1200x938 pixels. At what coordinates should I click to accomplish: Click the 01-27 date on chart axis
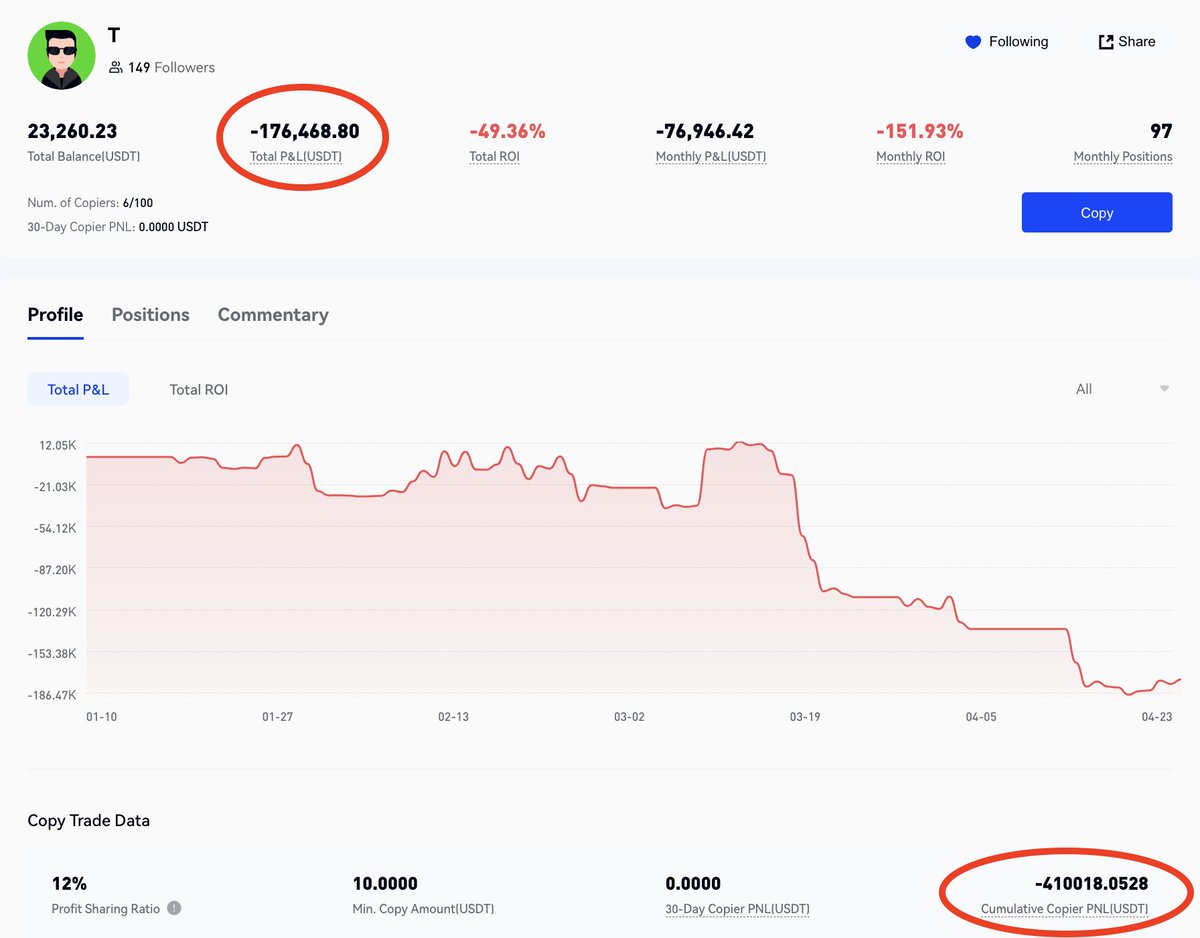[277, 717]
